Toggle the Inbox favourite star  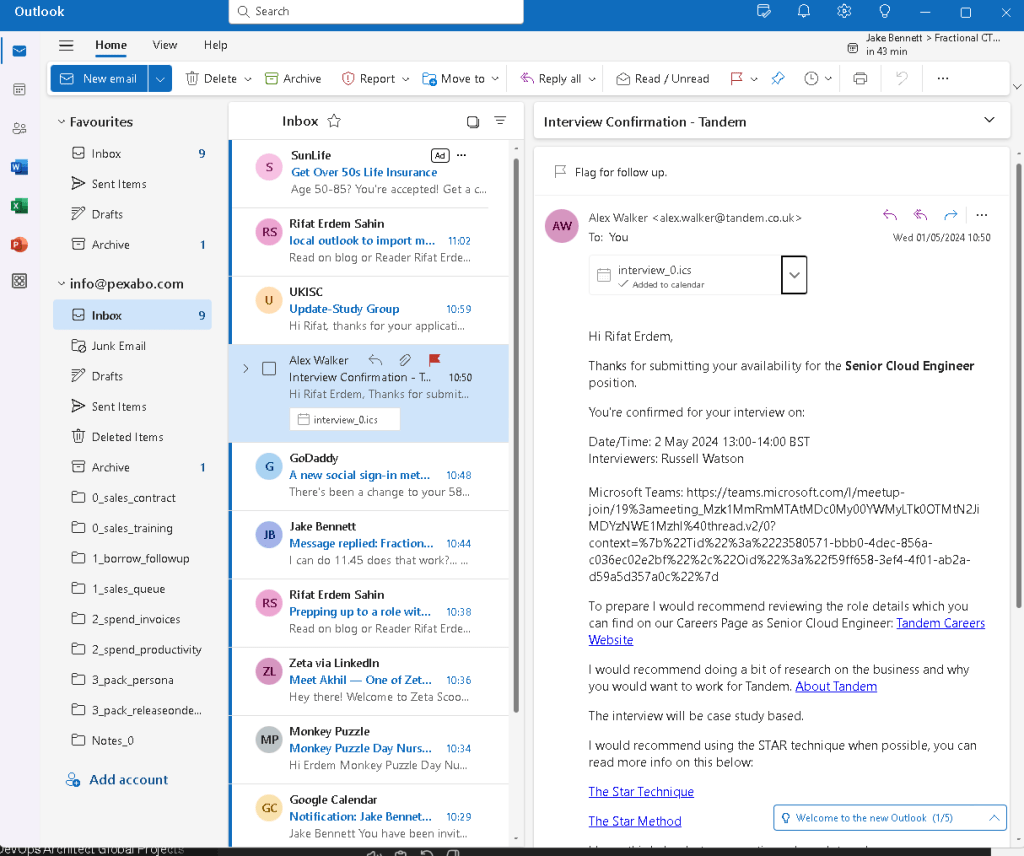point(334,121)
